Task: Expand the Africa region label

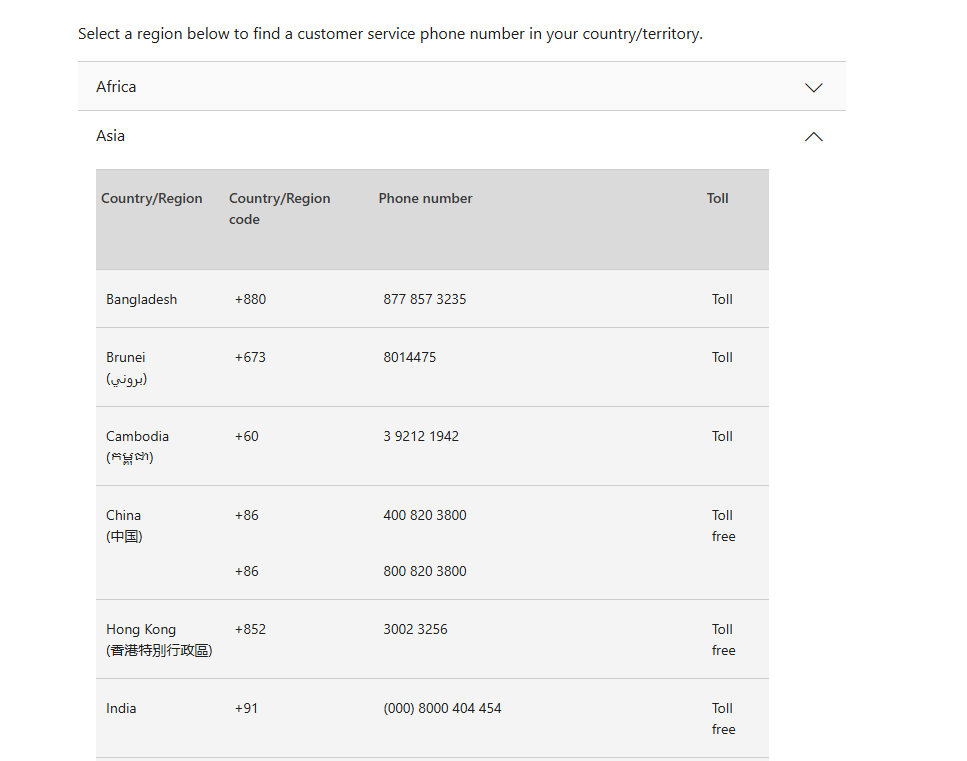Action: pos(116,87)
